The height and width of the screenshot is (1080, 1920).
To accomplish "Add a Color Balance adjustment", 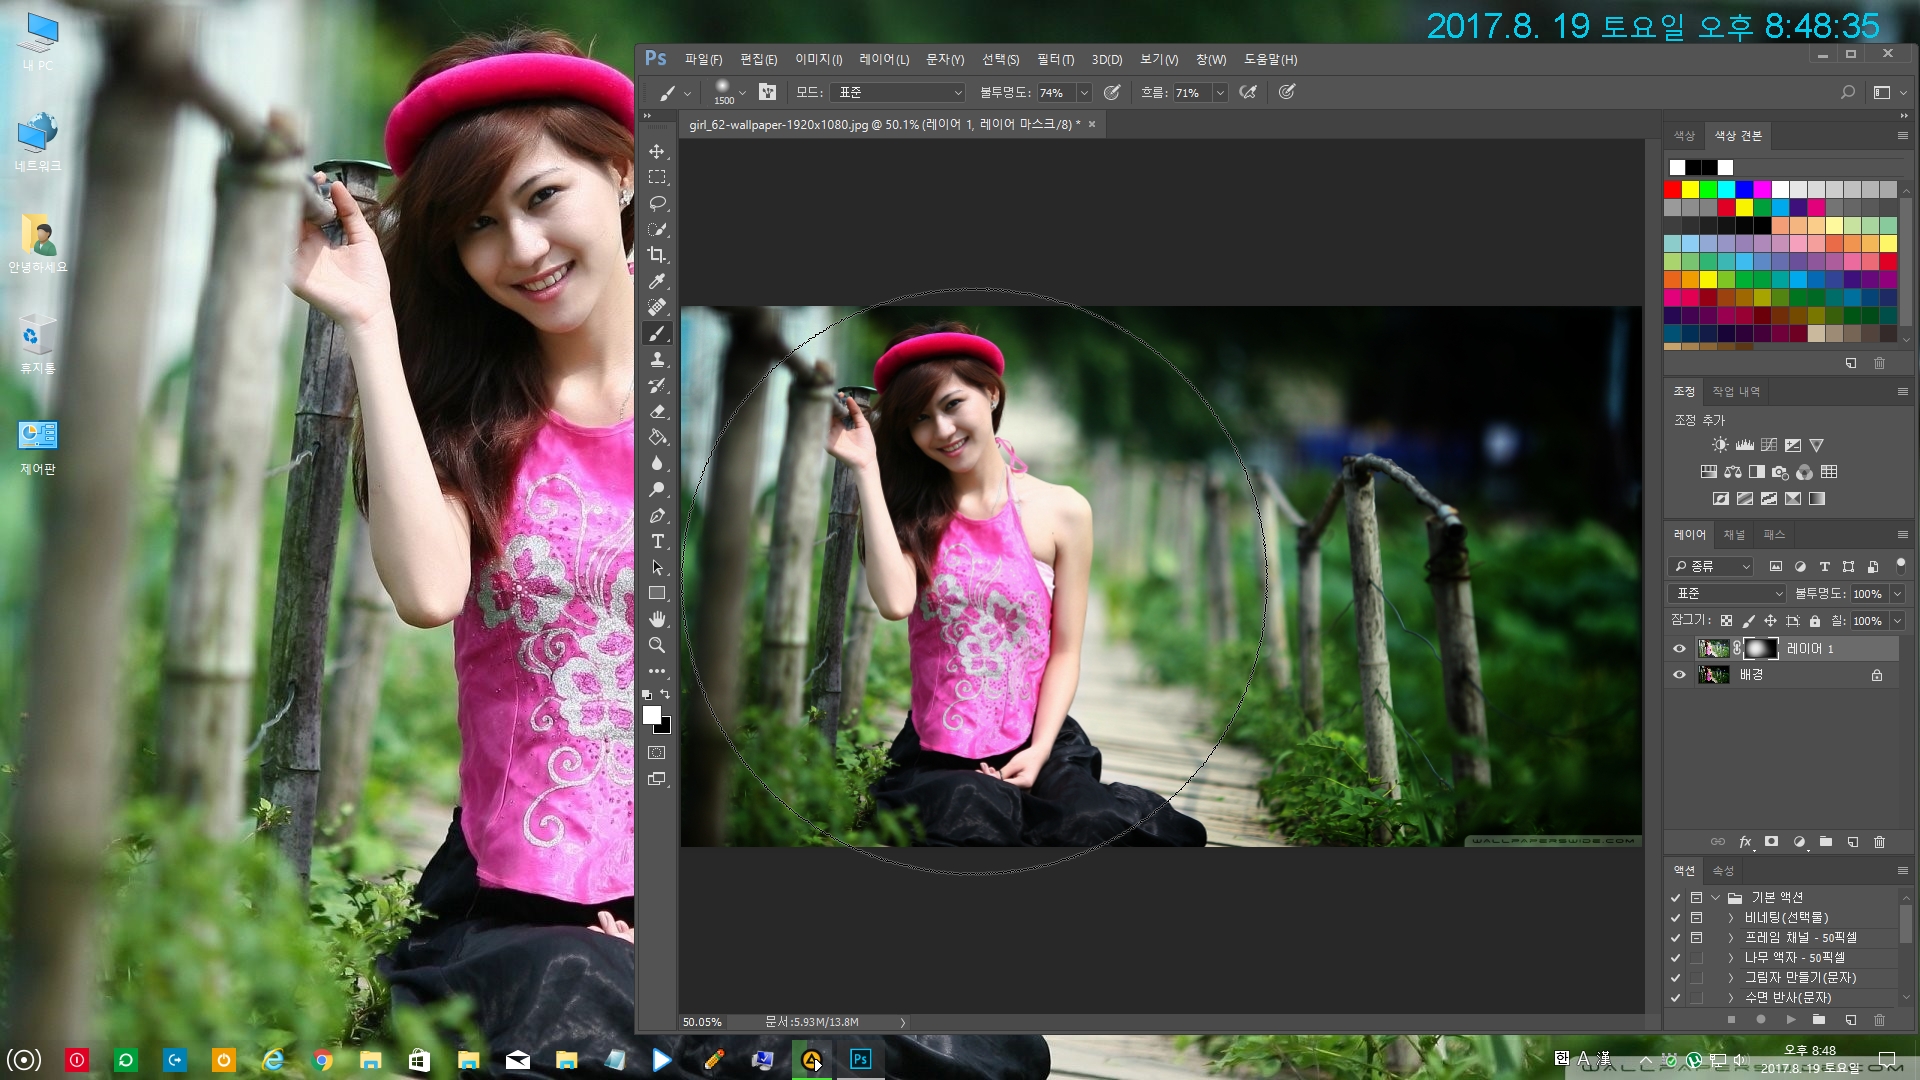I will coord(1733,472).
